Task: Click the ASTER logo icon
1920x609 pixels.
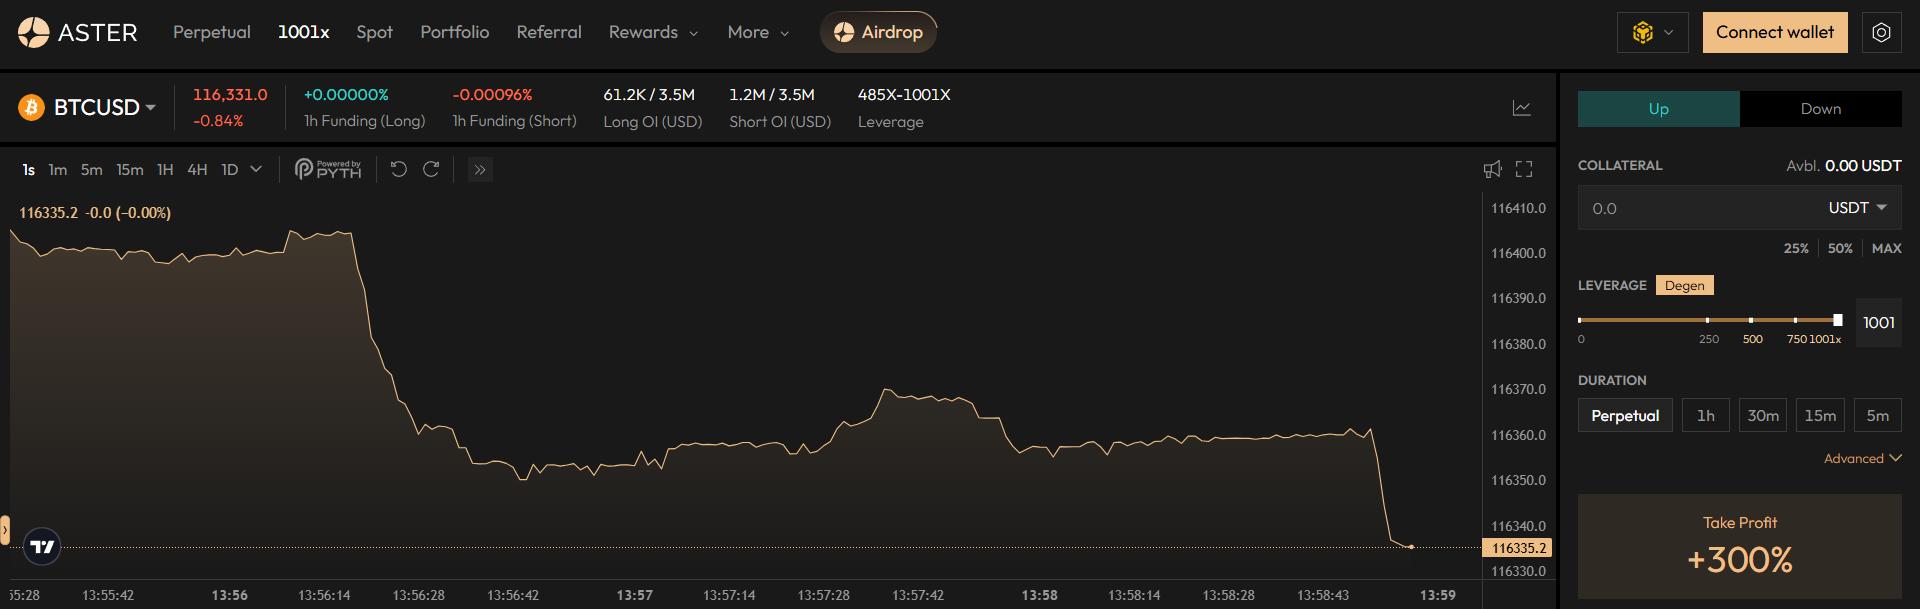Action: (33, 33)
